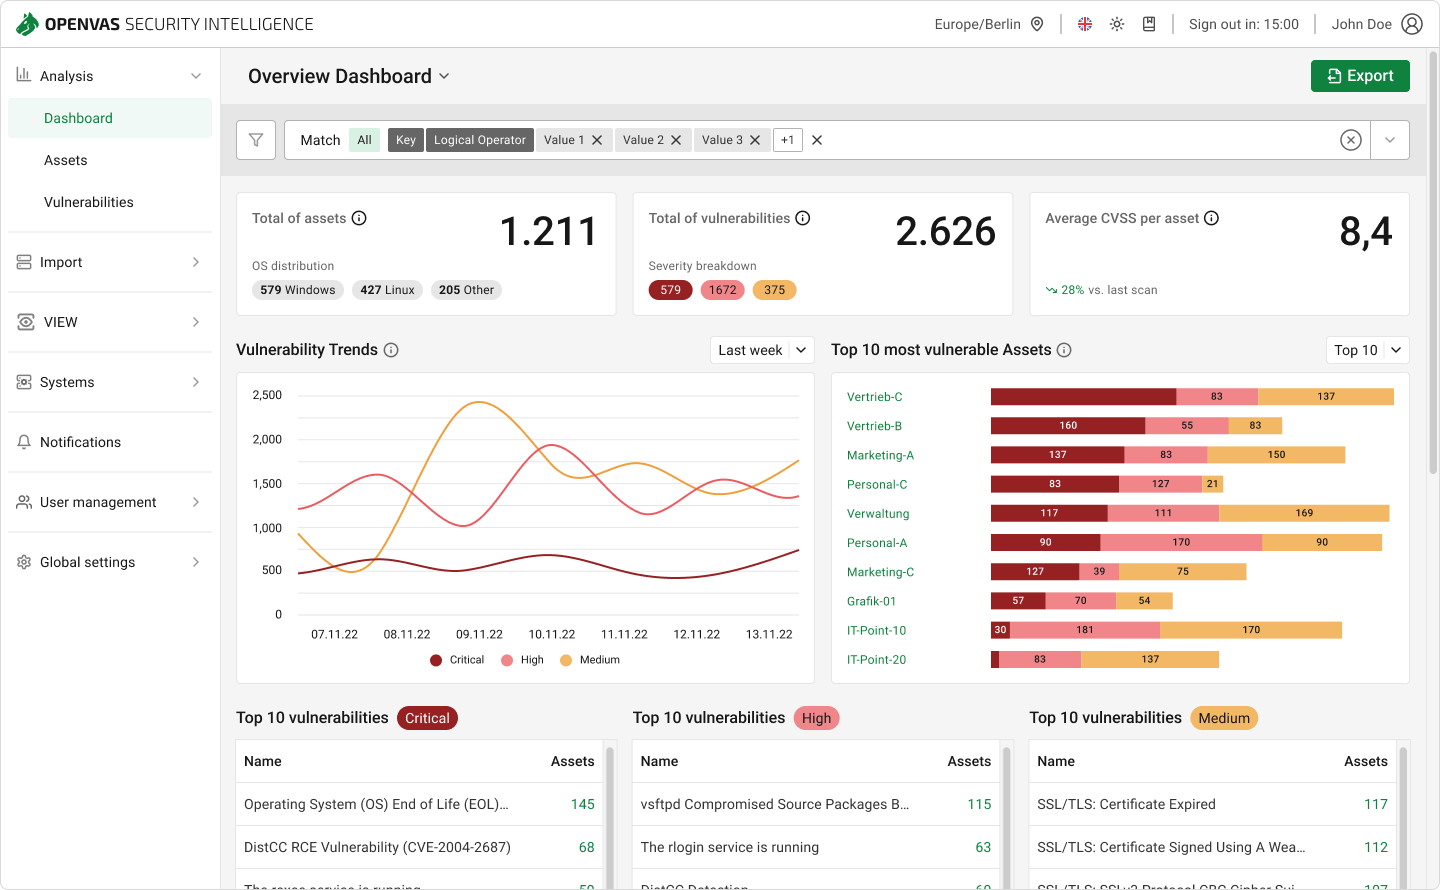Open asset count 145 for OS End of Life
This screenshot has height=890, width=1440.
pyautogui.click(x=583, y=804)
